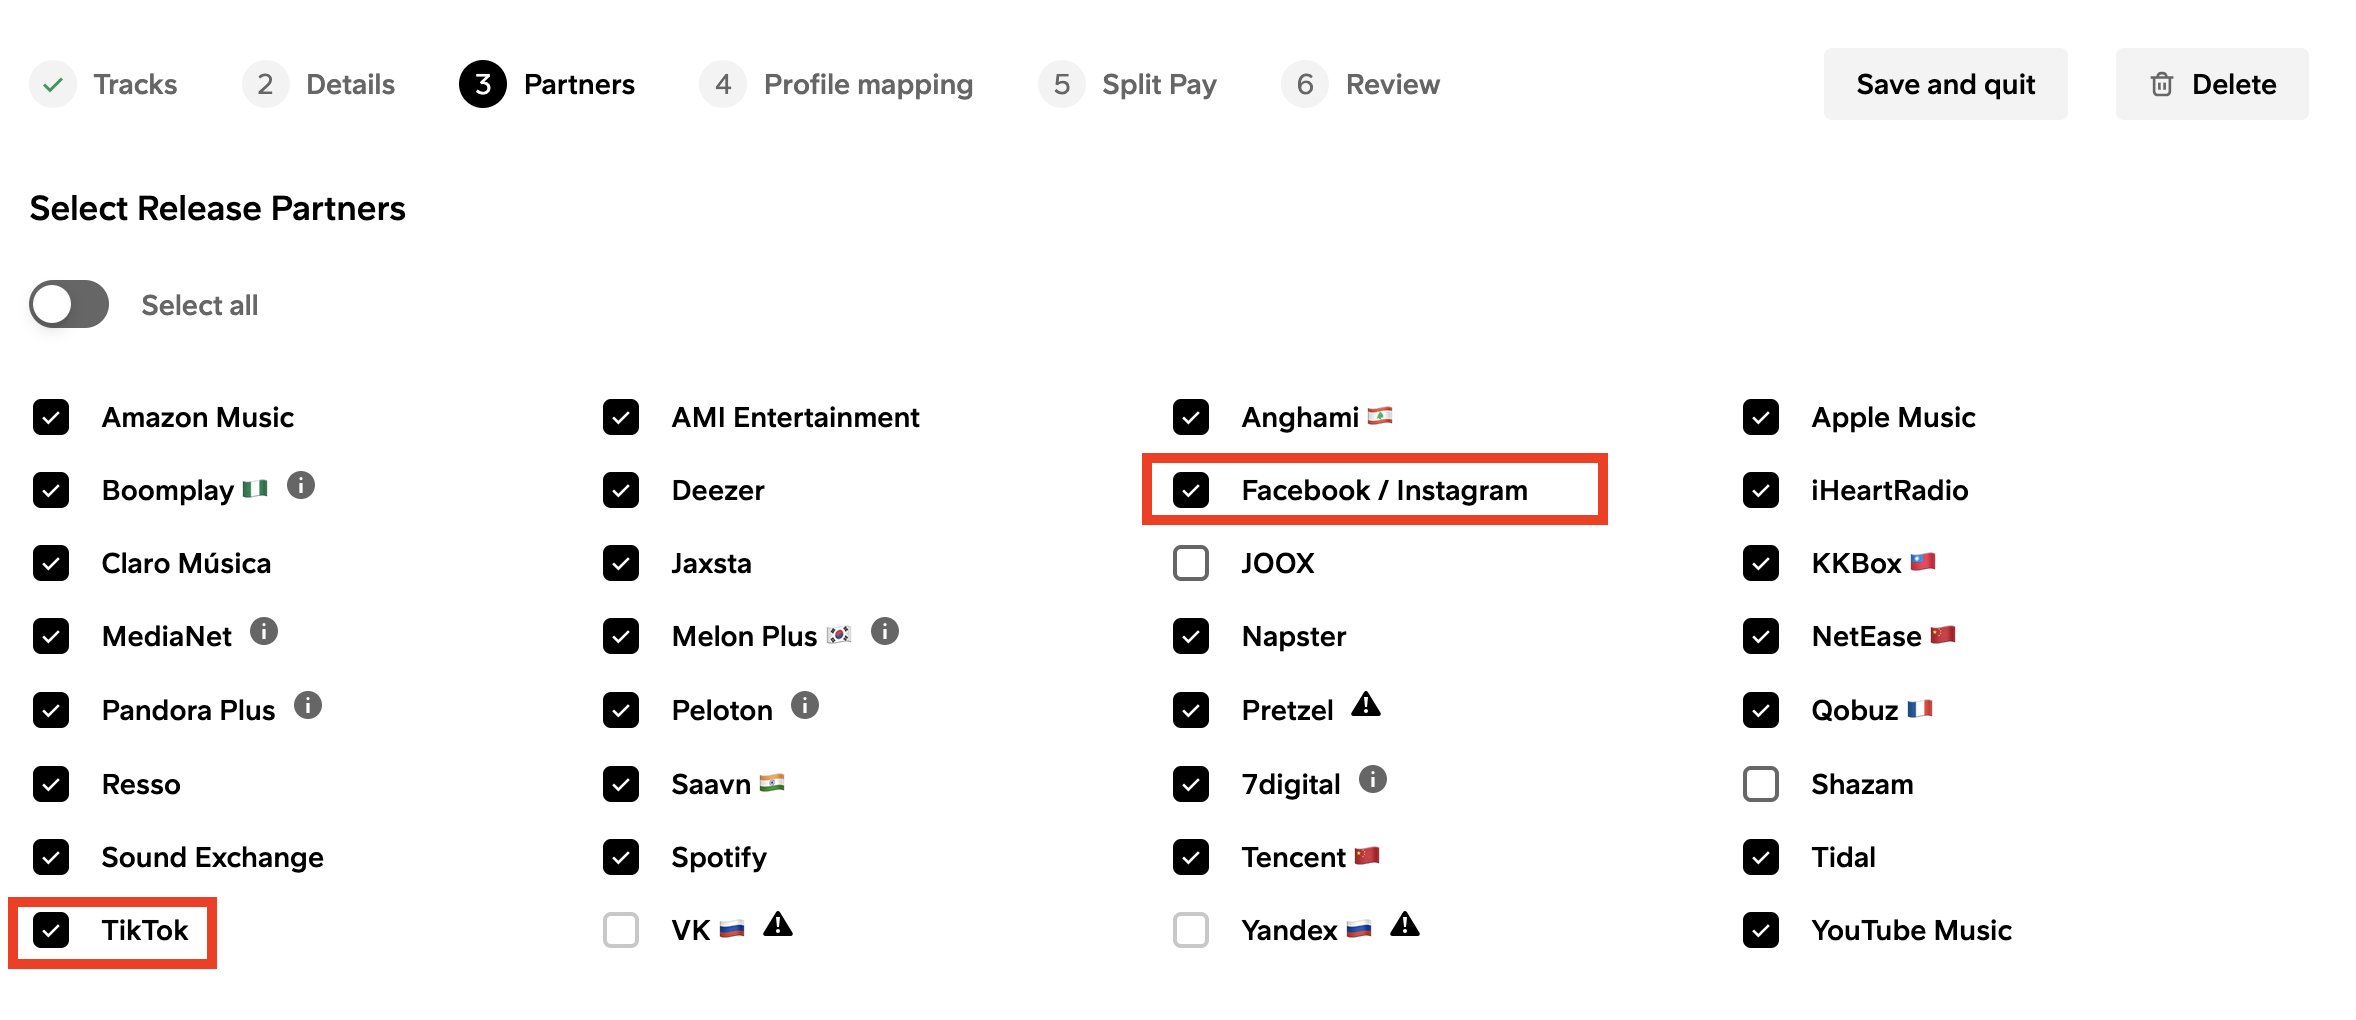The image size is (2356, 1020).
Task: Click the info icon next to Boomplay
Action: pyautogui.click(x=301, y=486)
